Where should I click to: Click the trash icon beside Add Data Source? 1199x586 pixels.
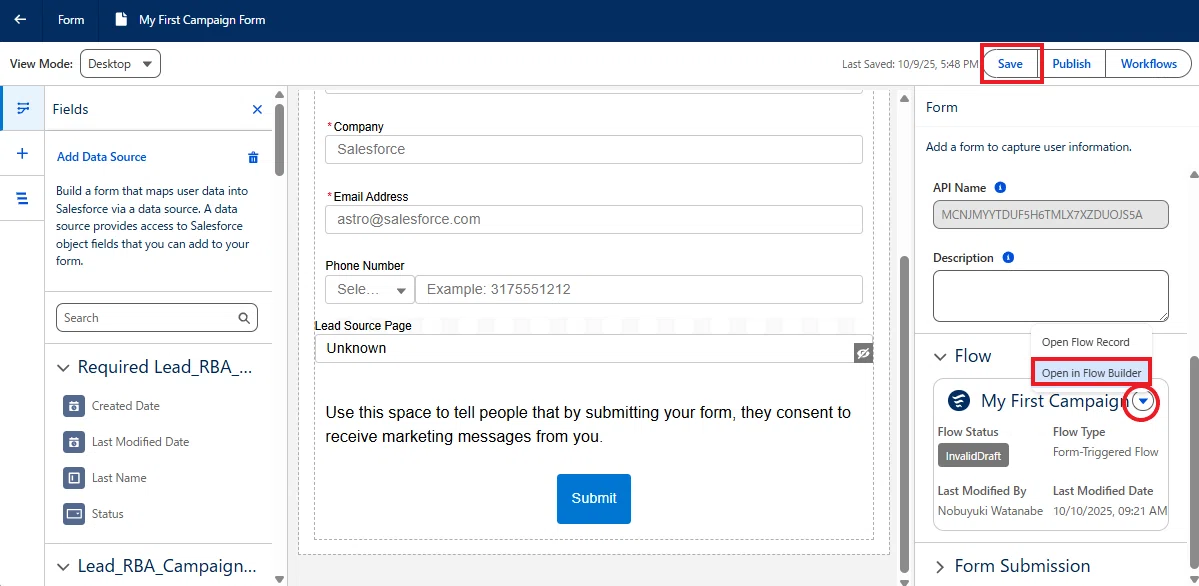(x=253, y=158)
